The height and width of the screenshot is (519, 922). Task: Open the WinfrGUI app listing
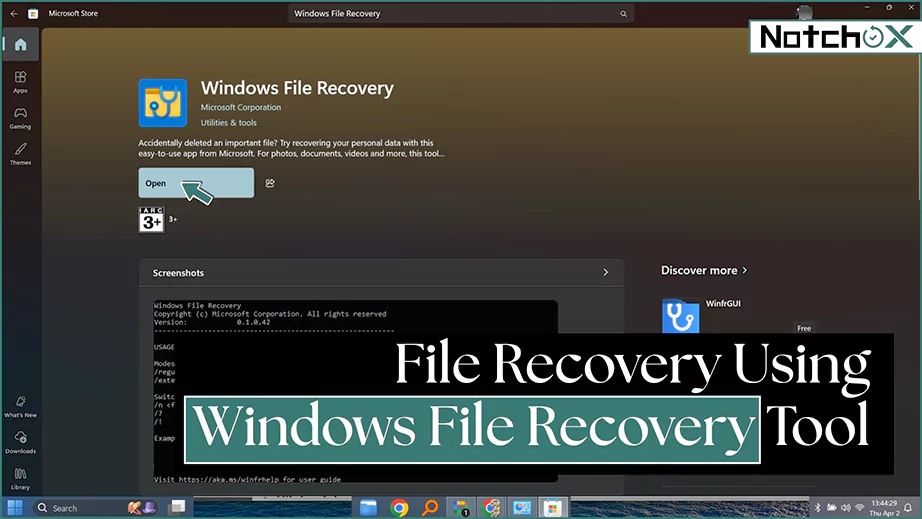coord(723,303)
